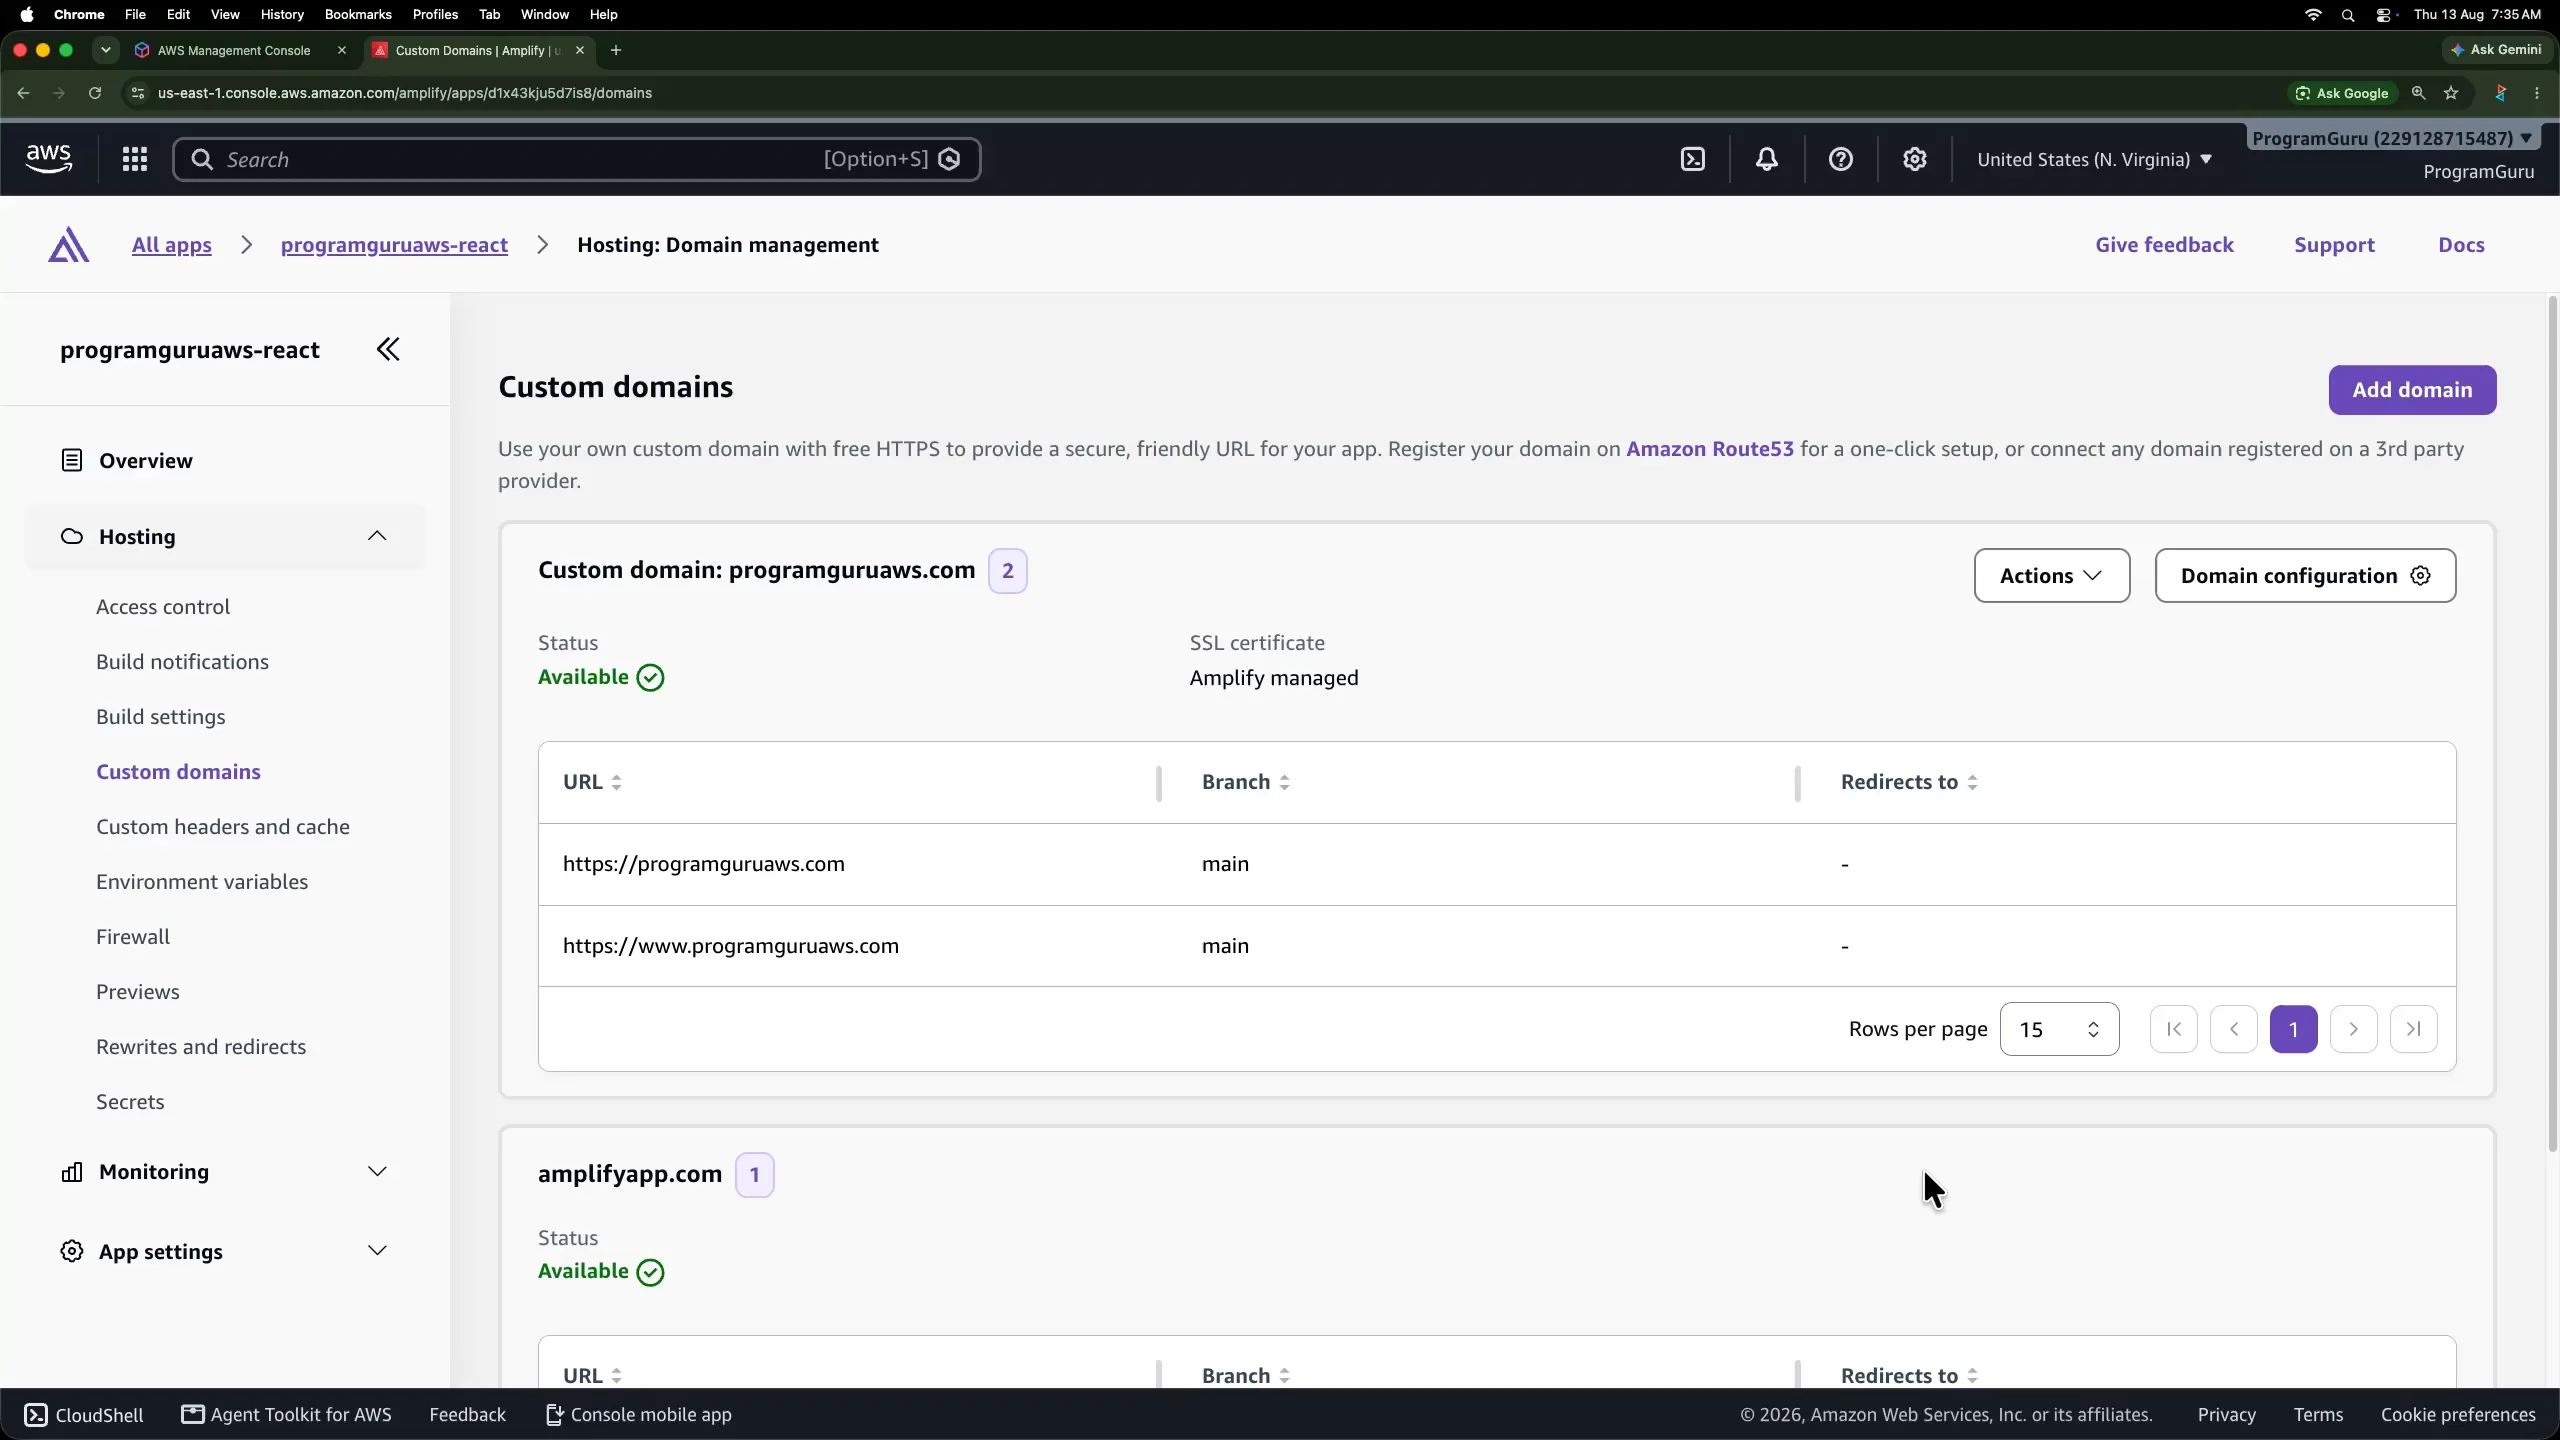Click the Amazon Q icon in search bar

pyautogui.click(x=950, y=159)
